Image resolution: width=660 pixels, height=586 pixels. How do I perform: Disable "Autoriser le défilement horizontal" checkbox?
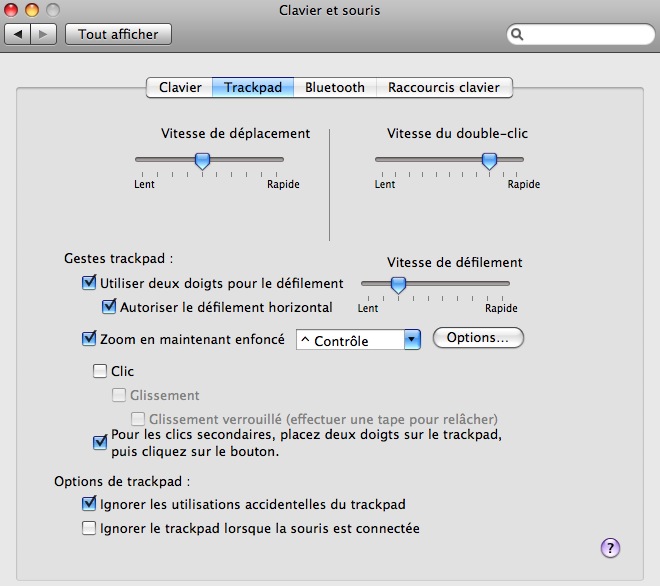point(110,307)
